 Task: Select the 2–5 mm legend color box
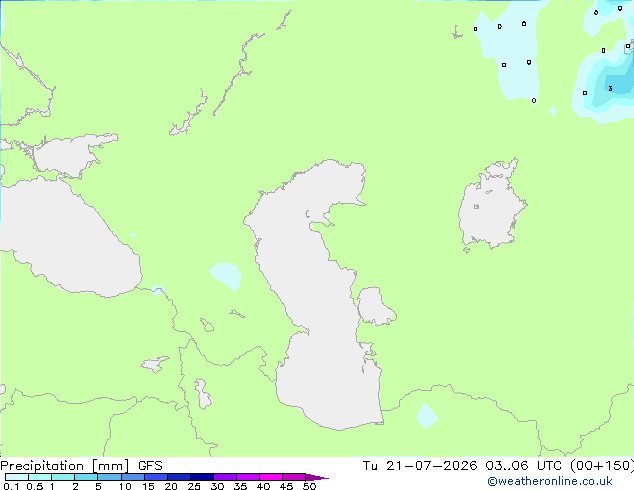pyautogui.click(x=86, y=477)
